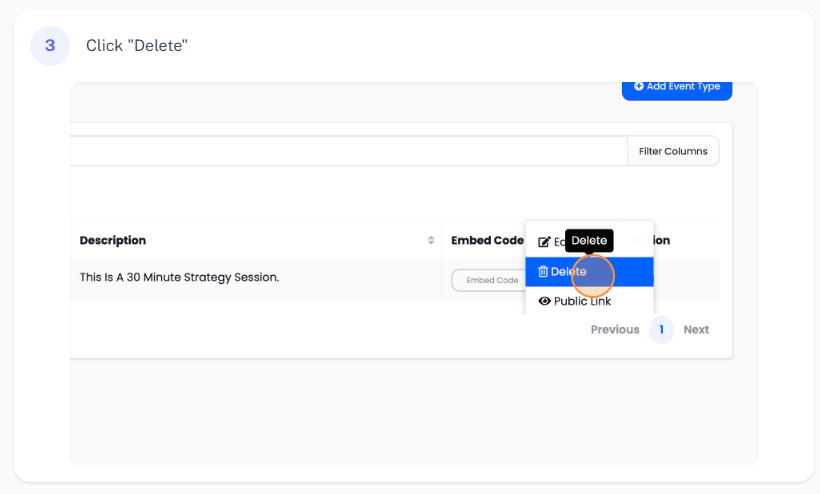This screenshot has height=494, width=820.
Task: Select Delete from the action menu
Action: click(569, 272)
